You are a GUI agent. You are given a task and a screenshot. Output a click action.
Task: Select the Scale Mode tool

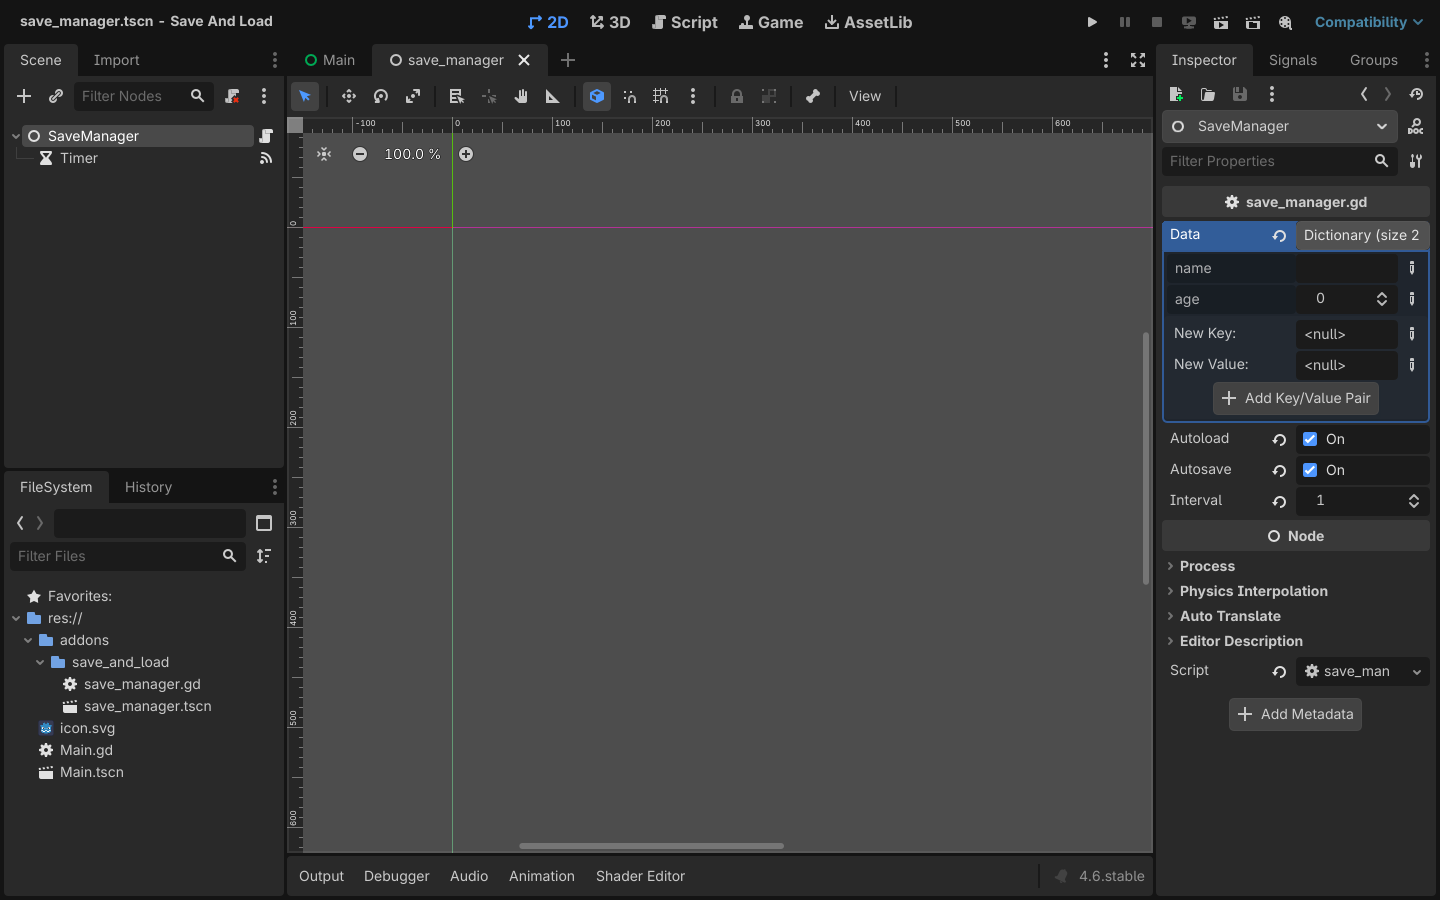(x=413, y=96)
